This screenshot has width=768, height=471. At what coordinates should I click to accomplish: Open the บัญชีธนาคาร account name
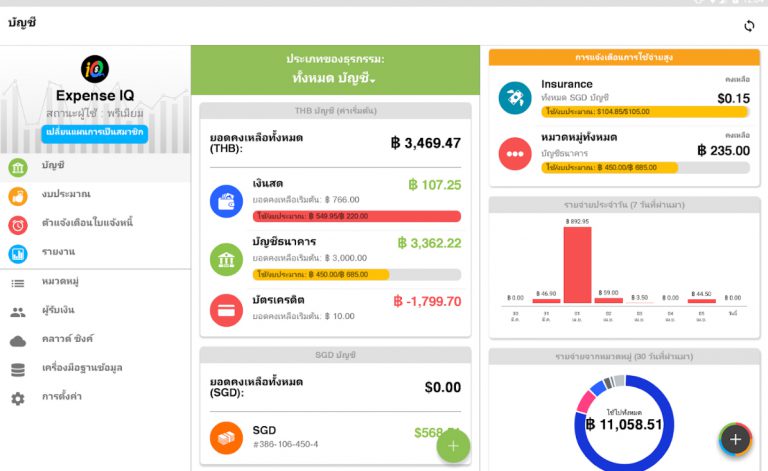[x=284, y=241]
